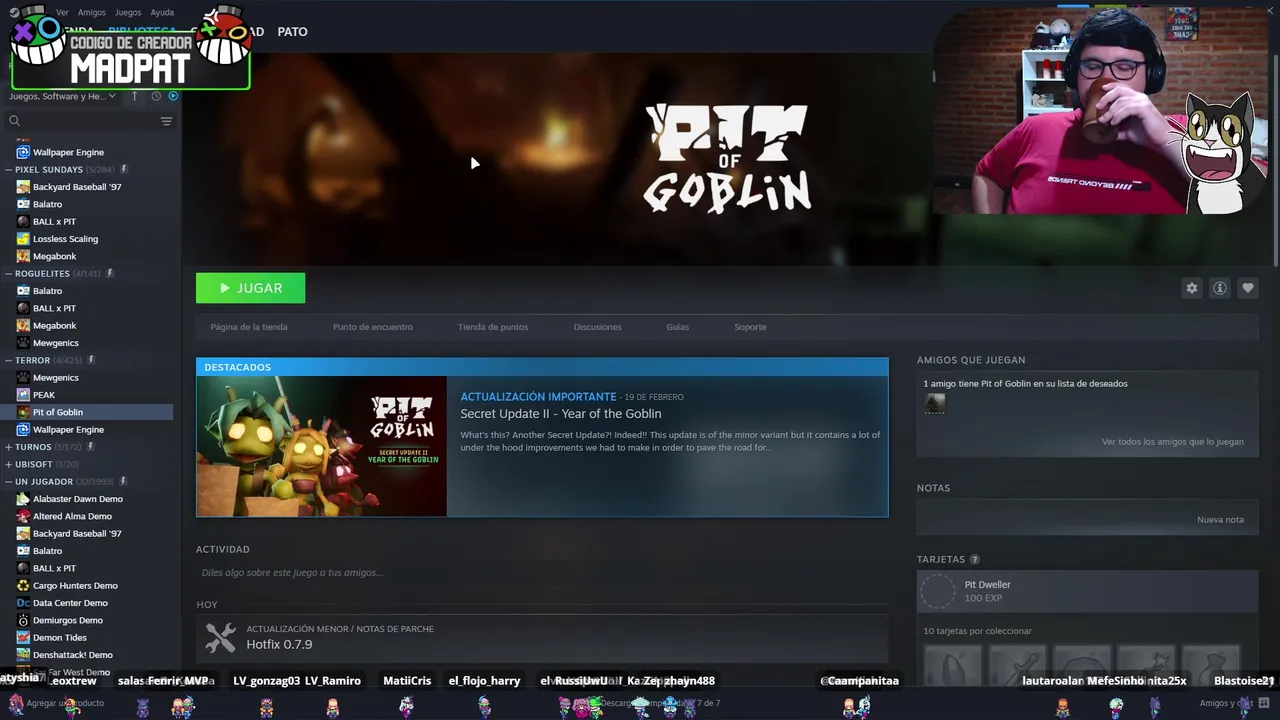The width and height of the screenshot is (1280, 720).
Task: Collapse the PIXEL SUNDAYS category
Action: [8, 170]
